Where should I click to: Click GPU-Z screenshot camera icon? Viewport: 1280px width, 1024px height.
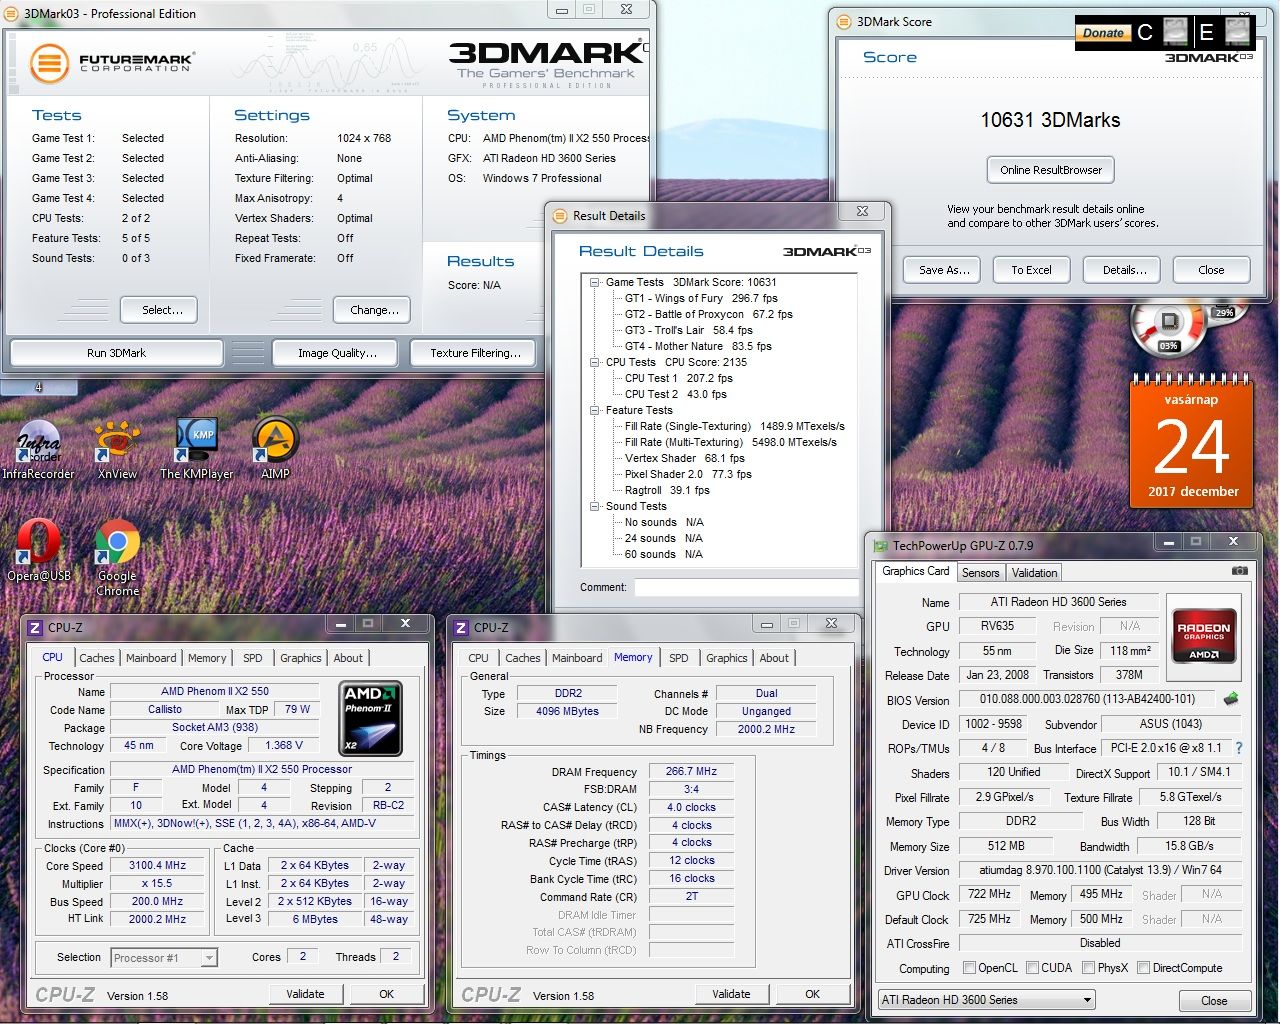tap(1240, 571)
